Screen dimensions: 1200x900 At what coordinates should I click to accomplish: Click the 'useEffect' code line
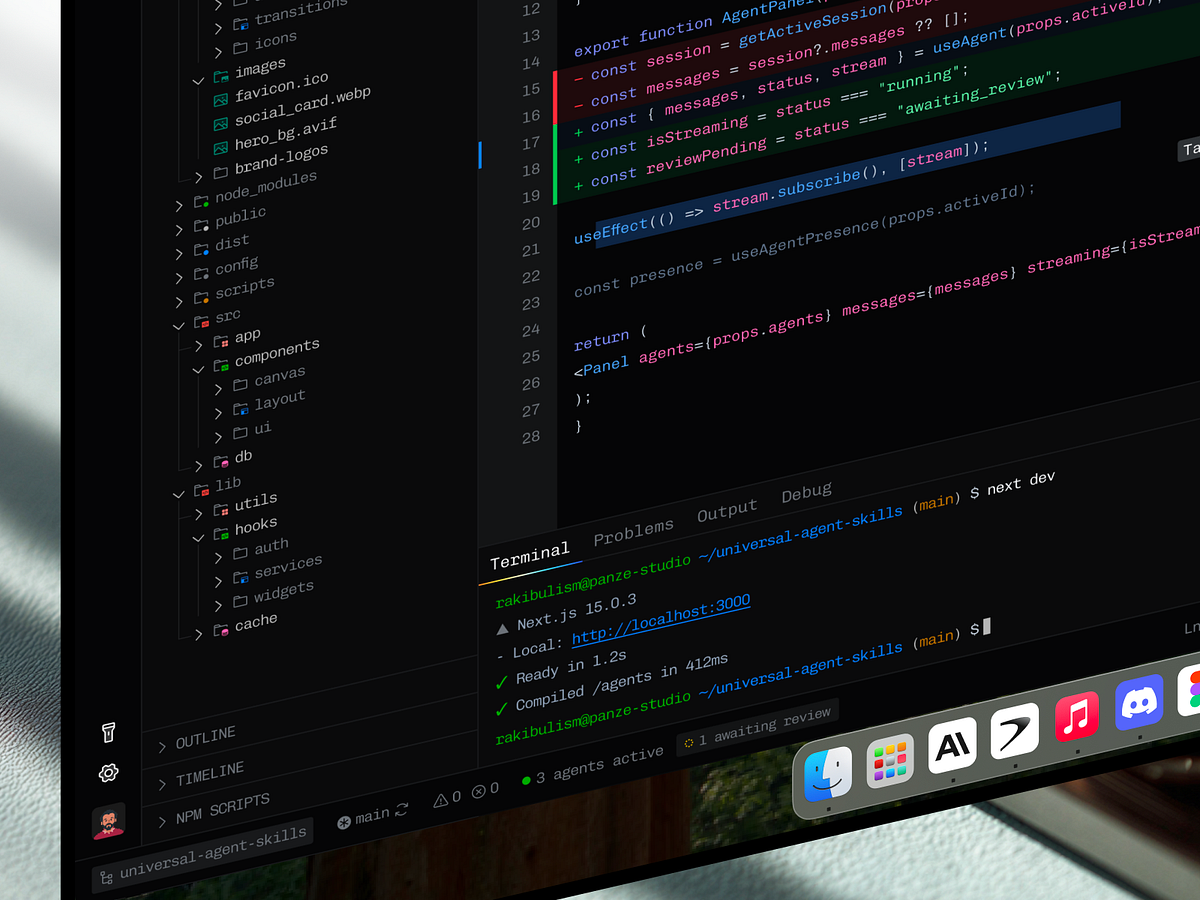781,193
